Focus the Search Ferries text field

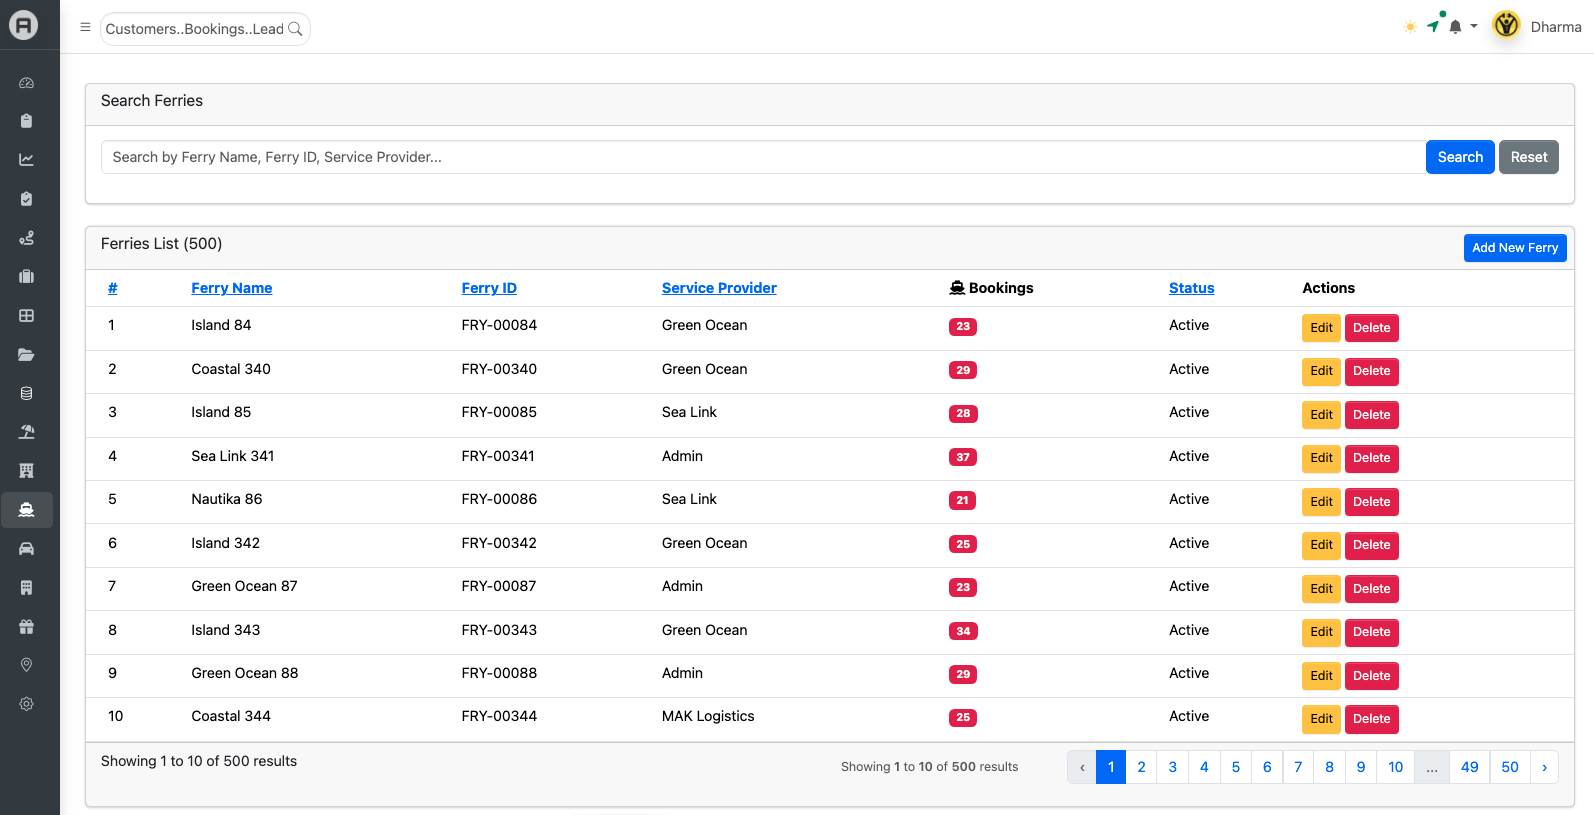763,157
